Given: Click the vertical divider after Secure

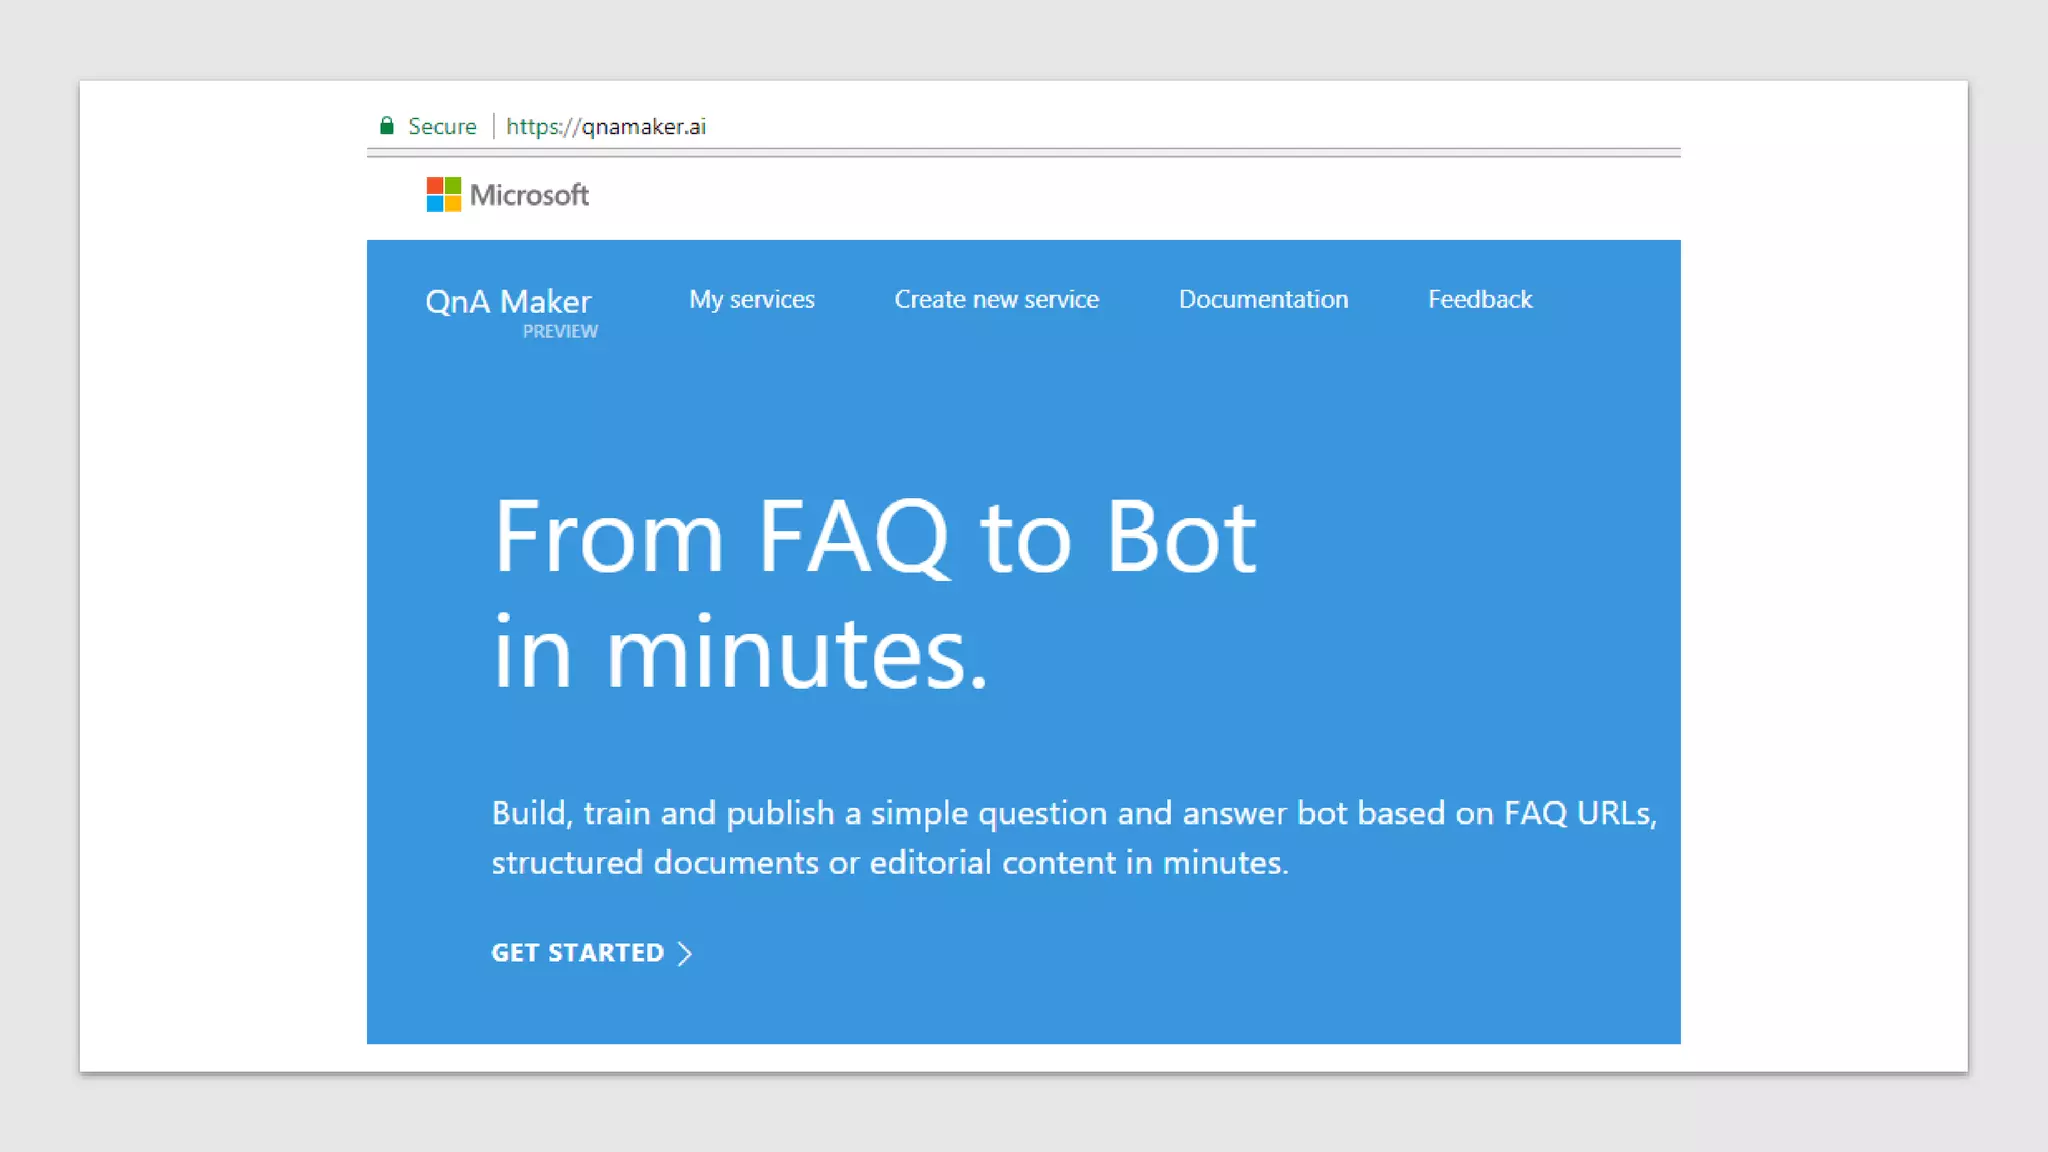Looking at the screenshot, I should pyautogui.click(x=493, y=126).
